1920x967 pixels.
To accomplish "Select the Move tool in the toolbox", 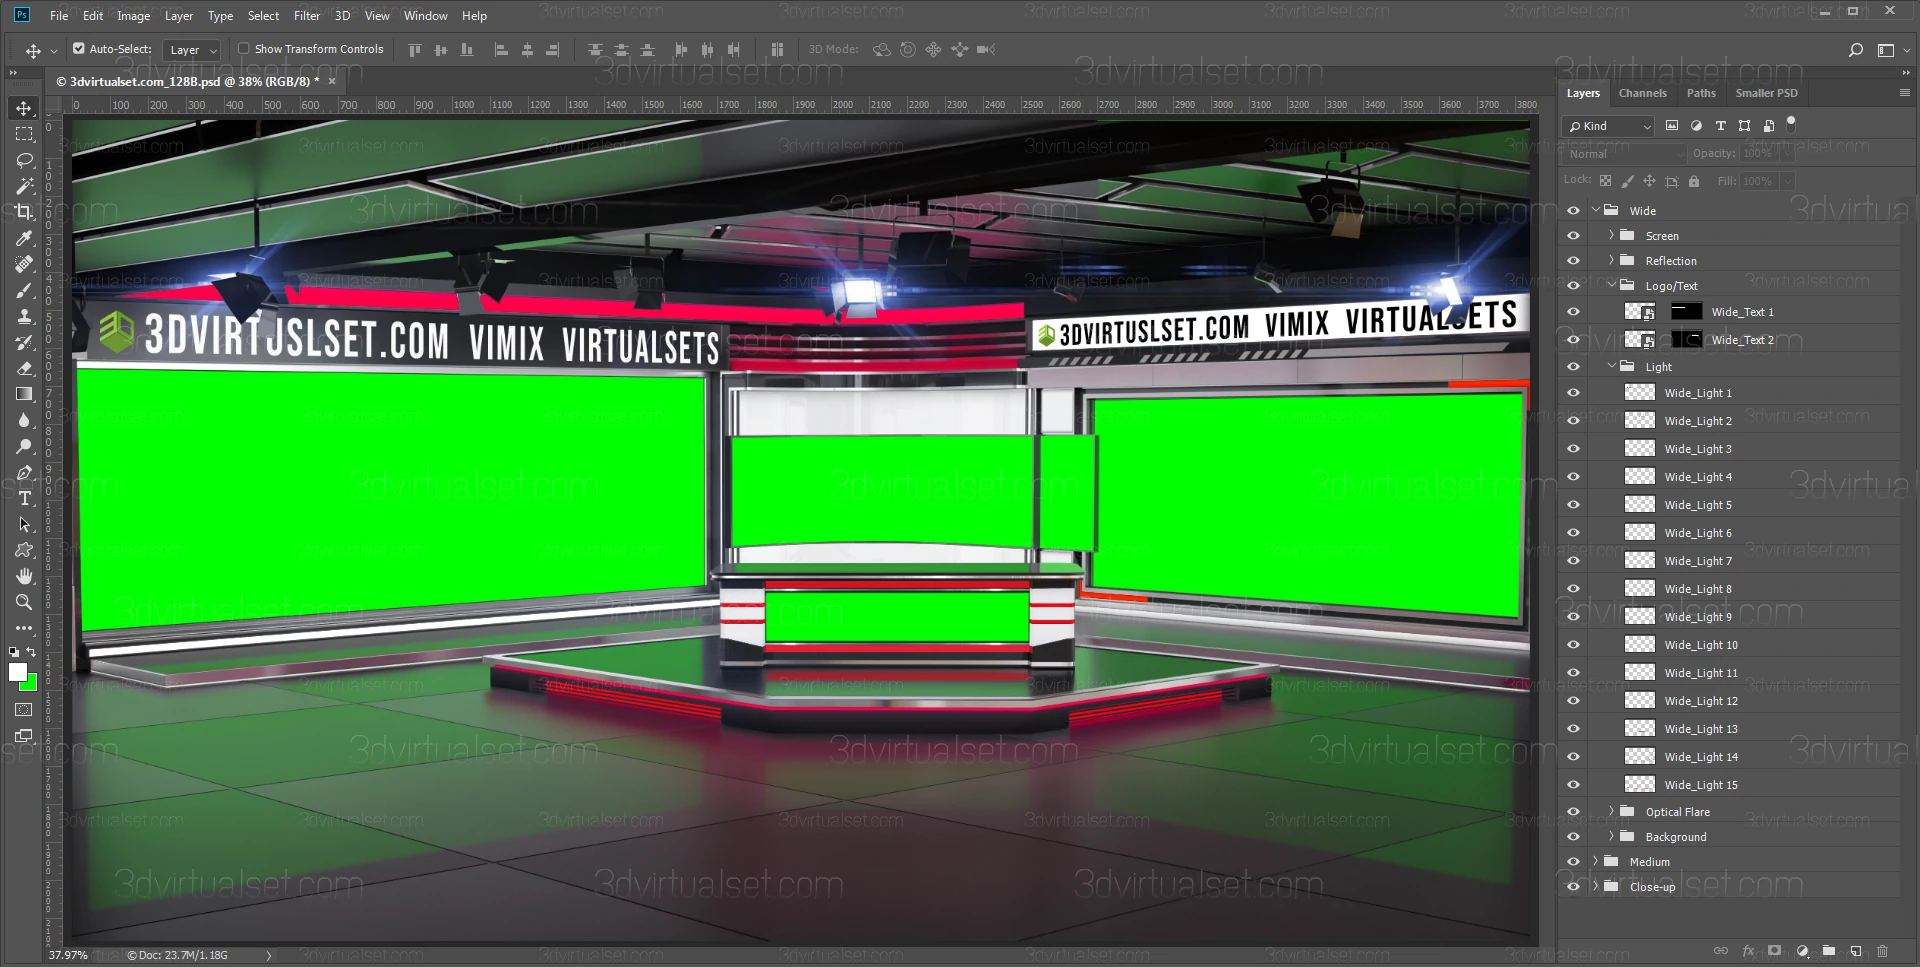I will (x=24, y=108).
